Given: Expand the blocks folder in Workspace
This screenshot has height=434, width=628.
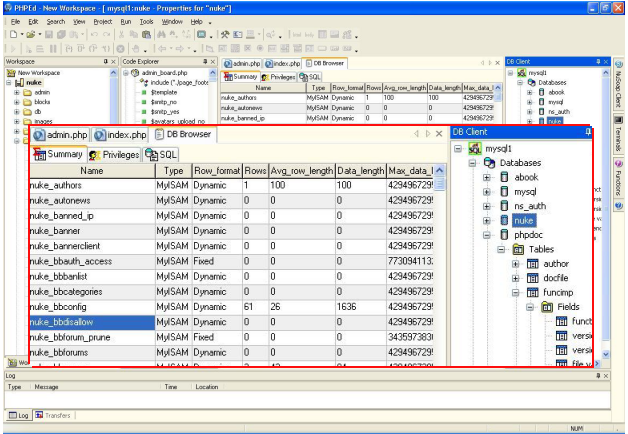Looking at the screenshot, I should tap(17, 102).
